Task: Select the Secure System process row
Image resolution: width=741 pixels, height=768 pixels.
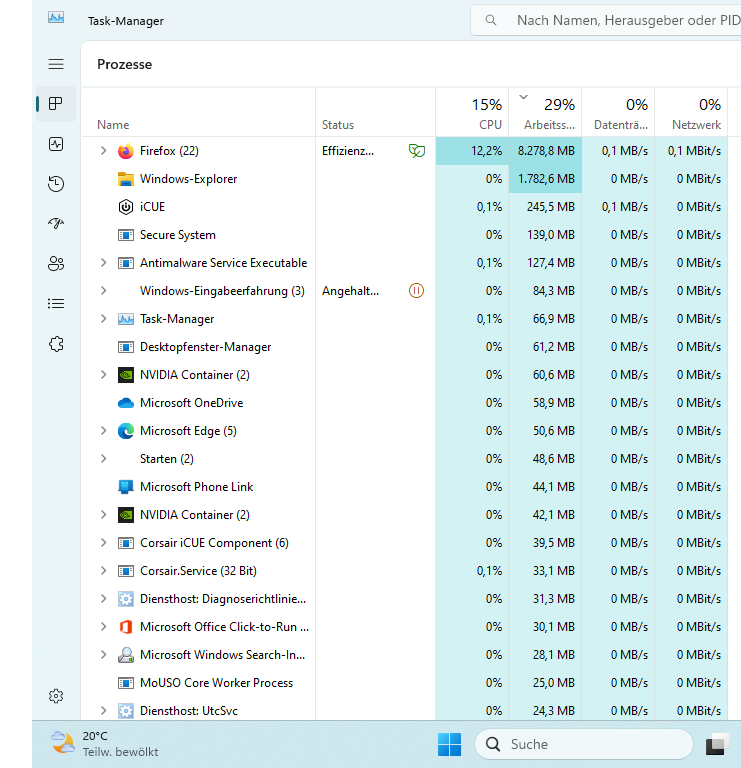Action: (x=404, y=235)
